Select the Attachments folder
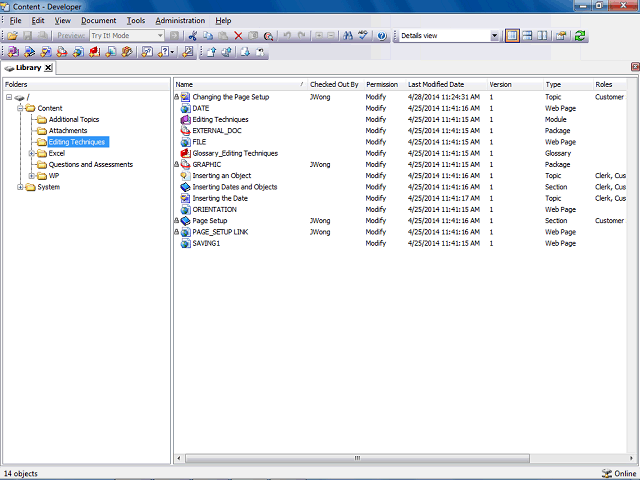This screenshot has width=640, height=480. point(68,131)
